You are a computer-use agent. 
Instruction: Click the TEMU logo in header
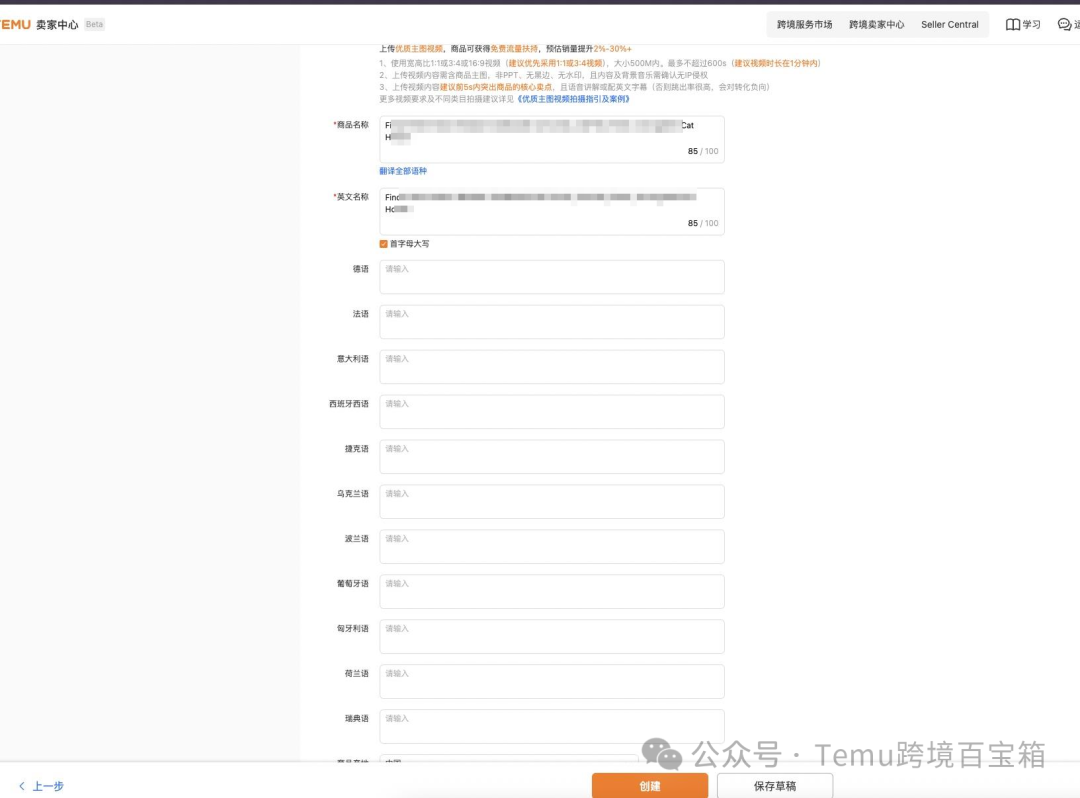tap(15, 25)
